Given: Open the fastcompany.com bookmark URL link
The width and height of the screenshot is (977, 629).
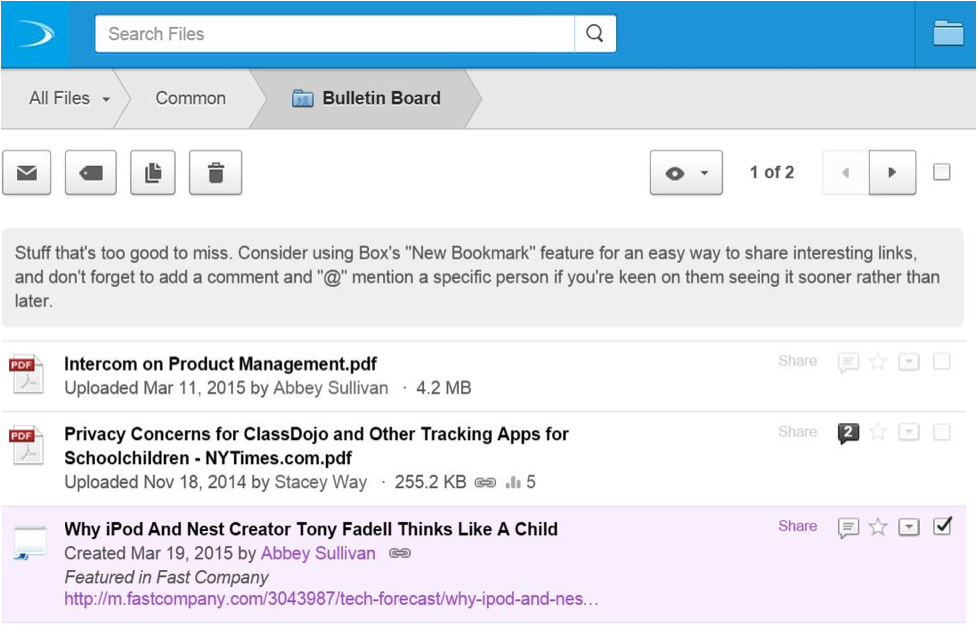Looking at the screenshot, I should pyautogui.click(x=331, y=600).
